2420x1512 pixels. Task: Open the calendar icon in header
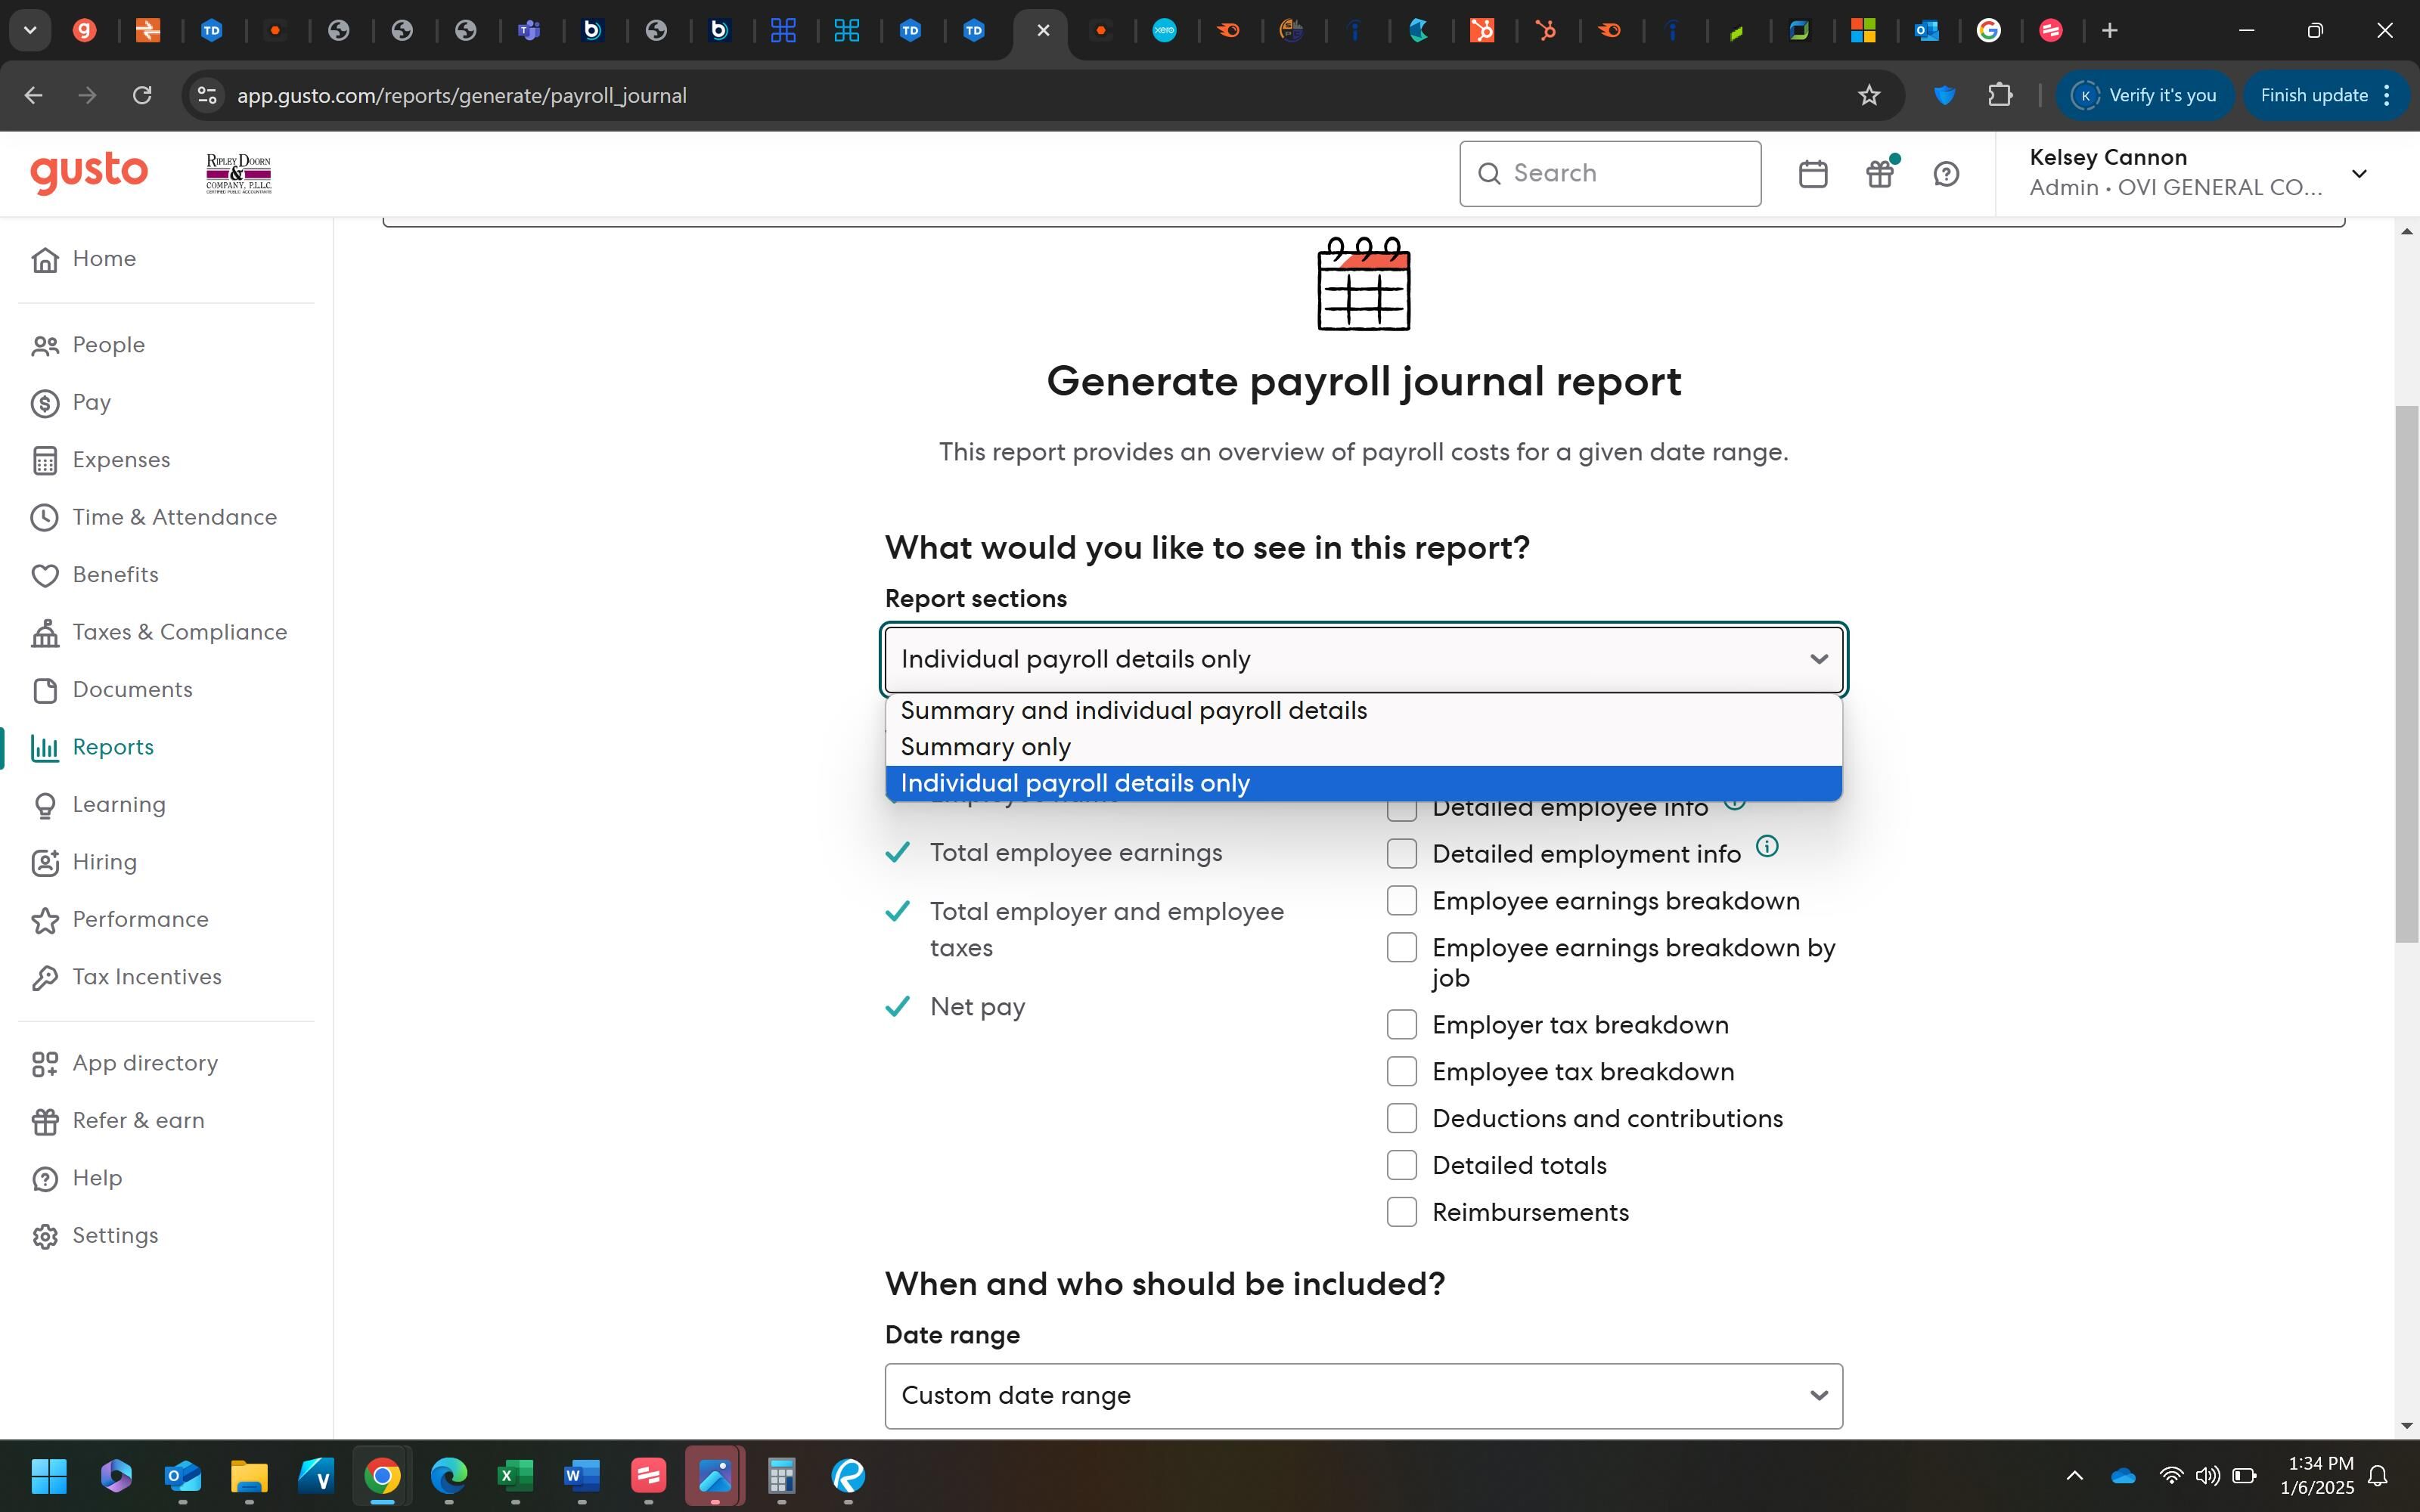point(1812,174)
